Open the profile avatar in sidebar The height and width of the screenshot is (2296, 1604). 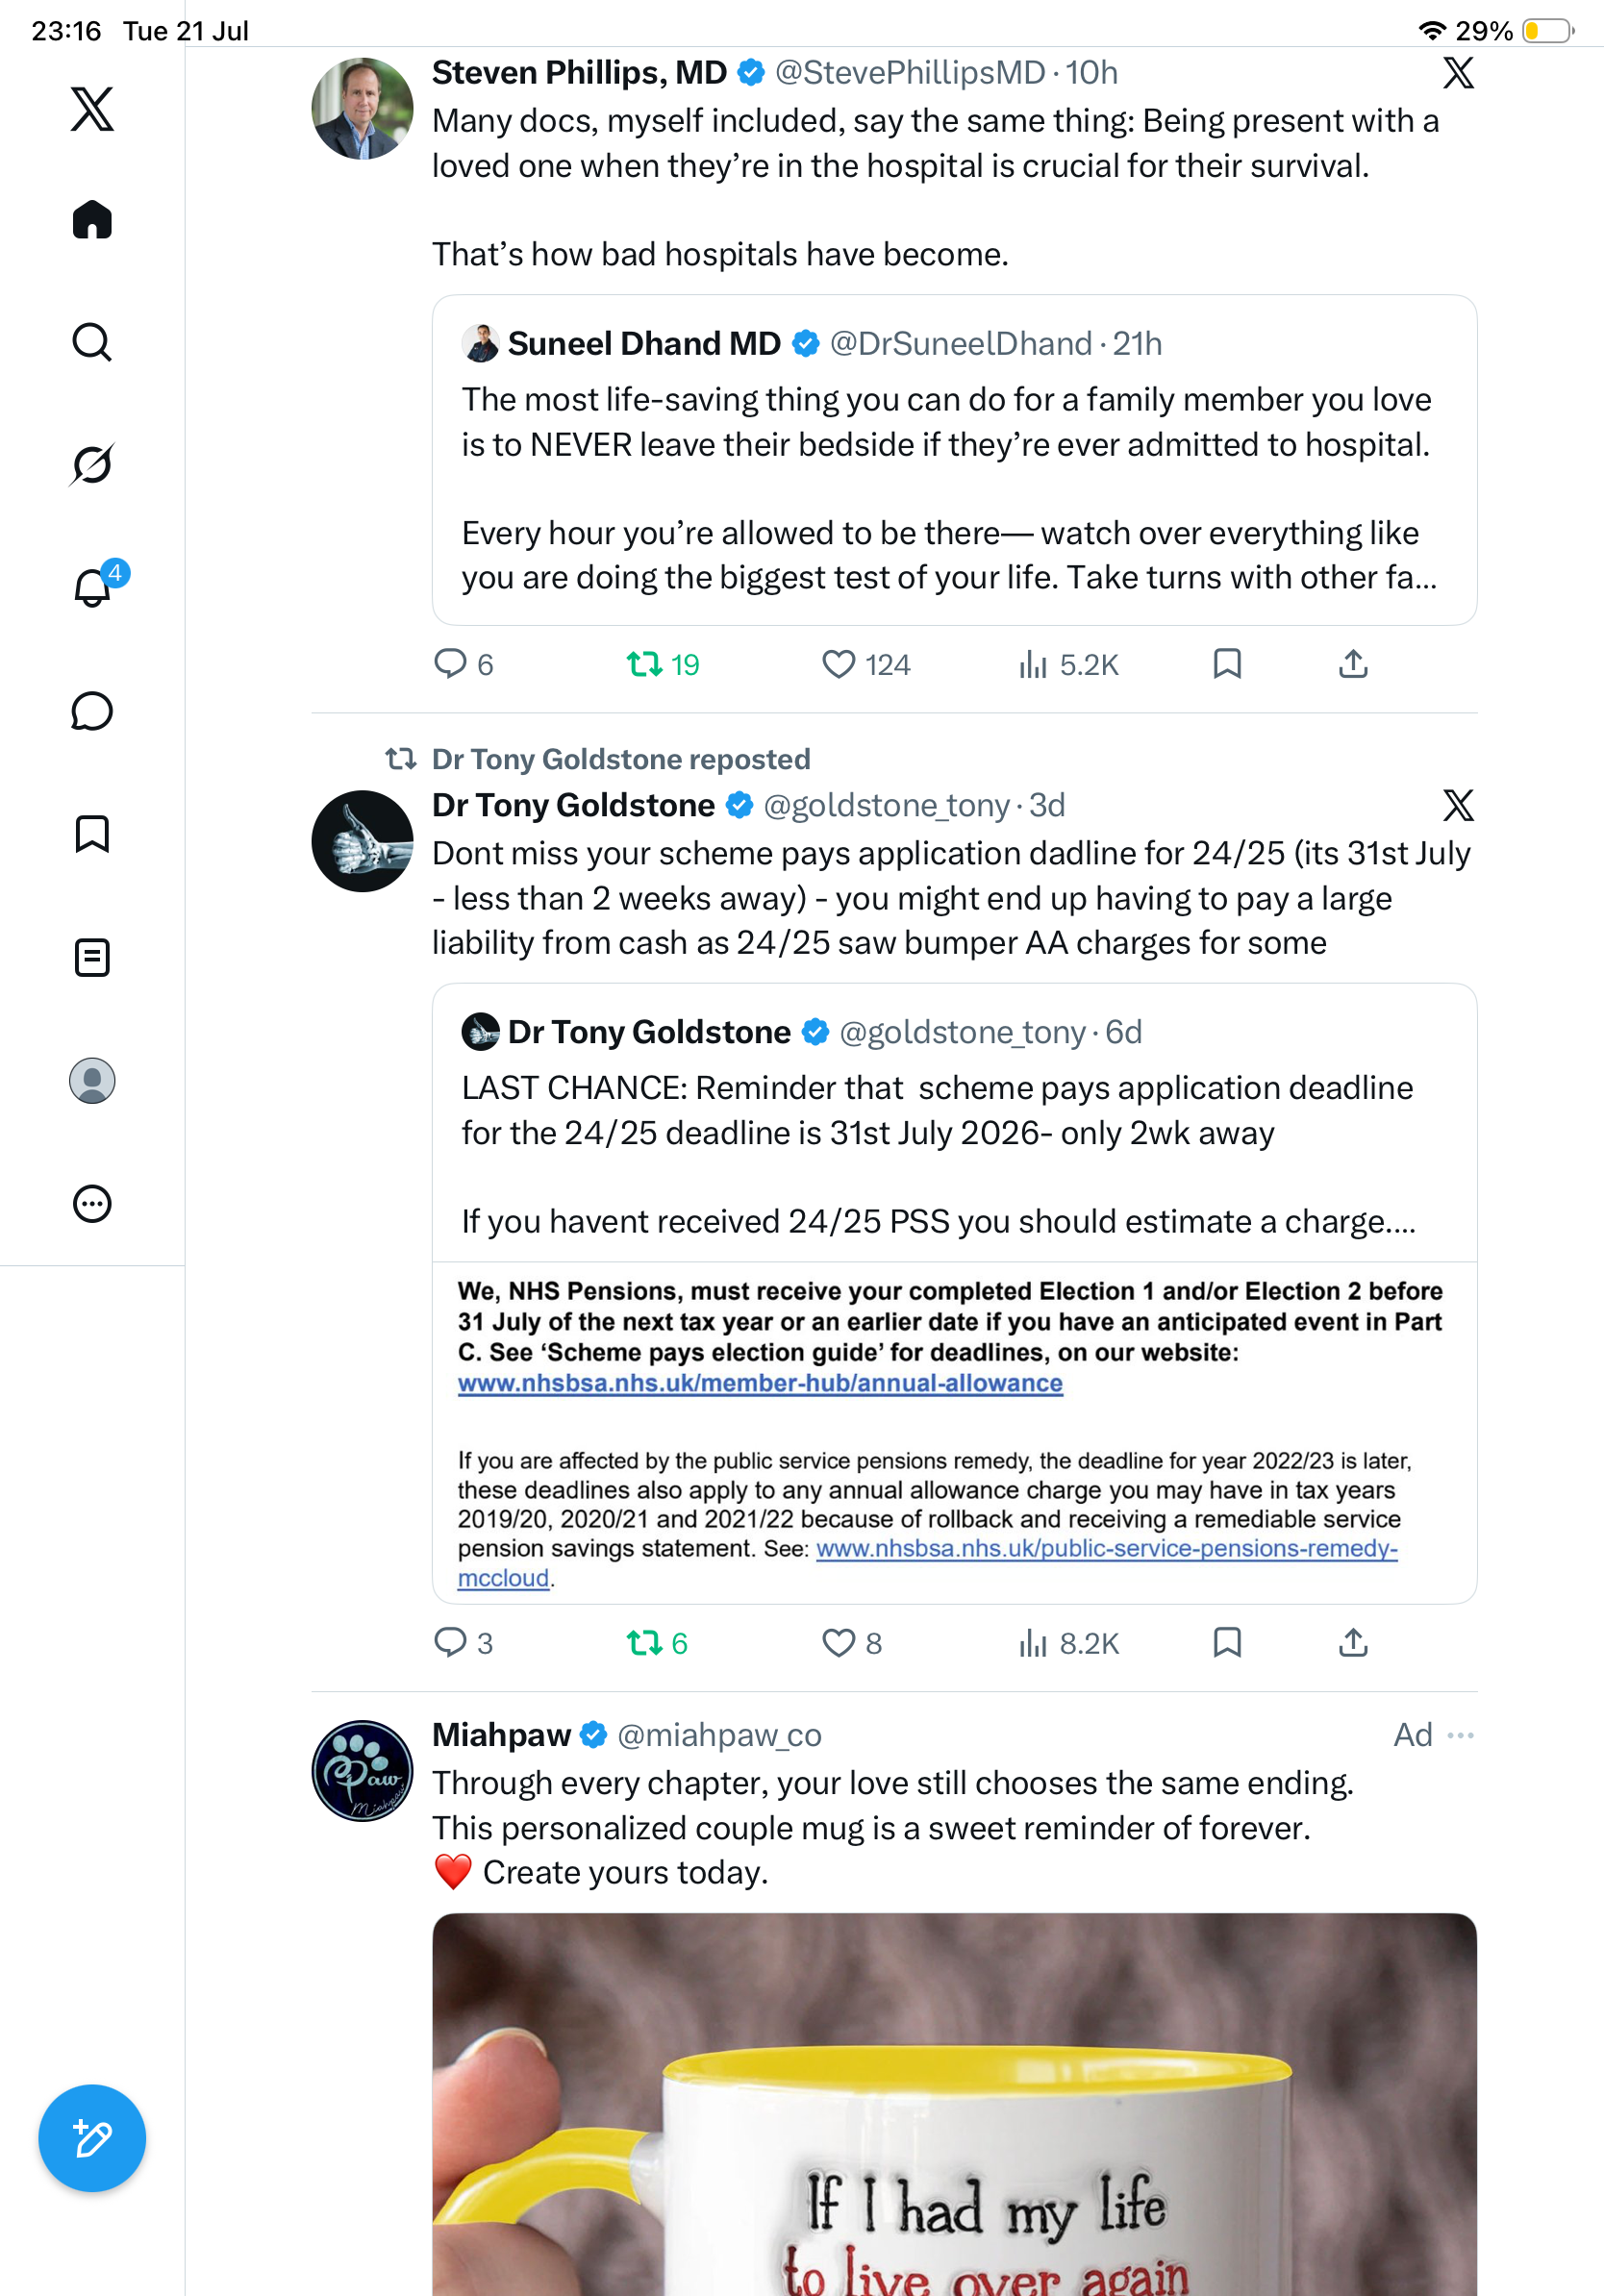point(92,1080)
